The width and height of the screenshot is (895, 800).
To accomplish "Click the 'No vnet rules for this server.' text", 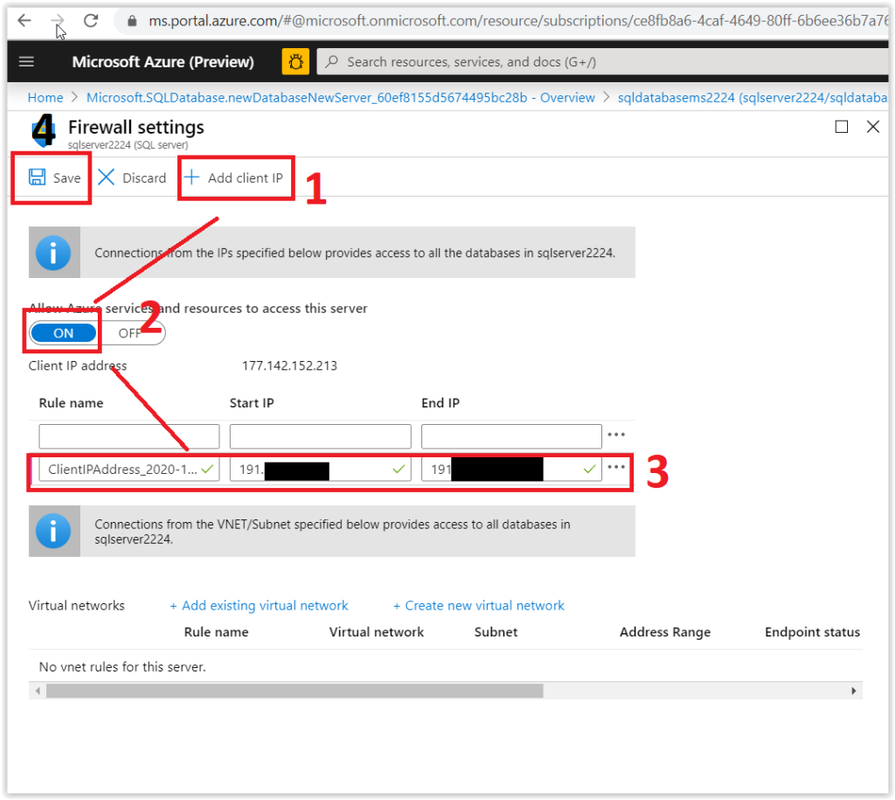I will click(122, 666).
